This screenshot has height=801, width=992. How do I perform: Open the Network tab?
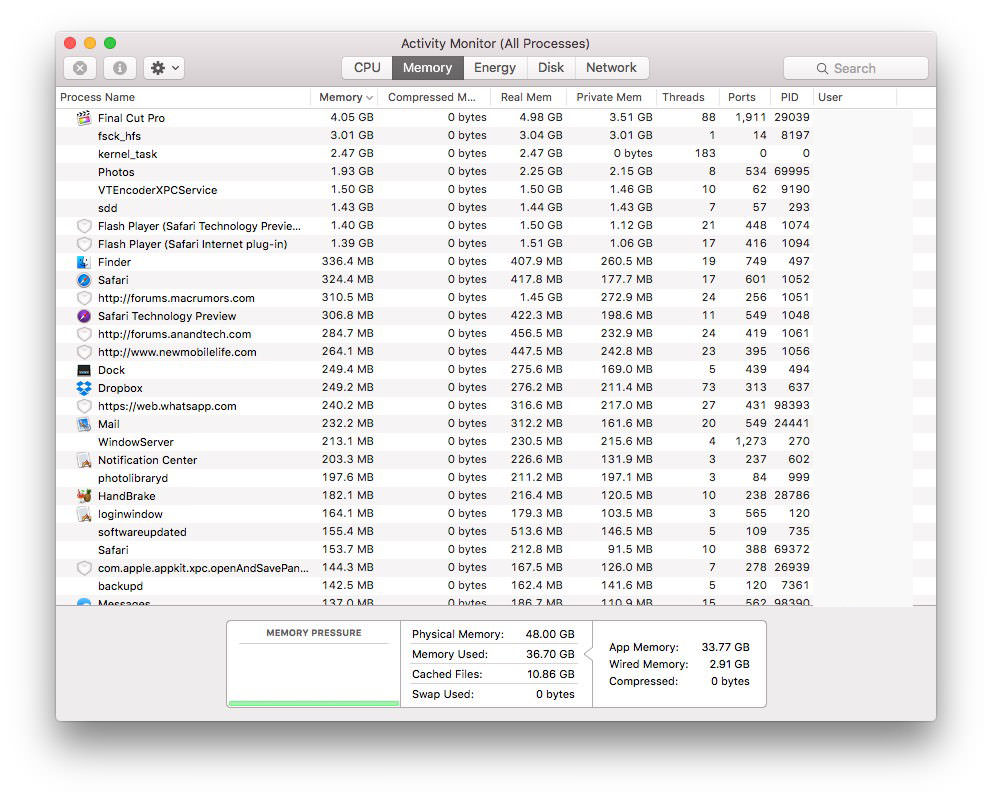click(x=611, y=68)
